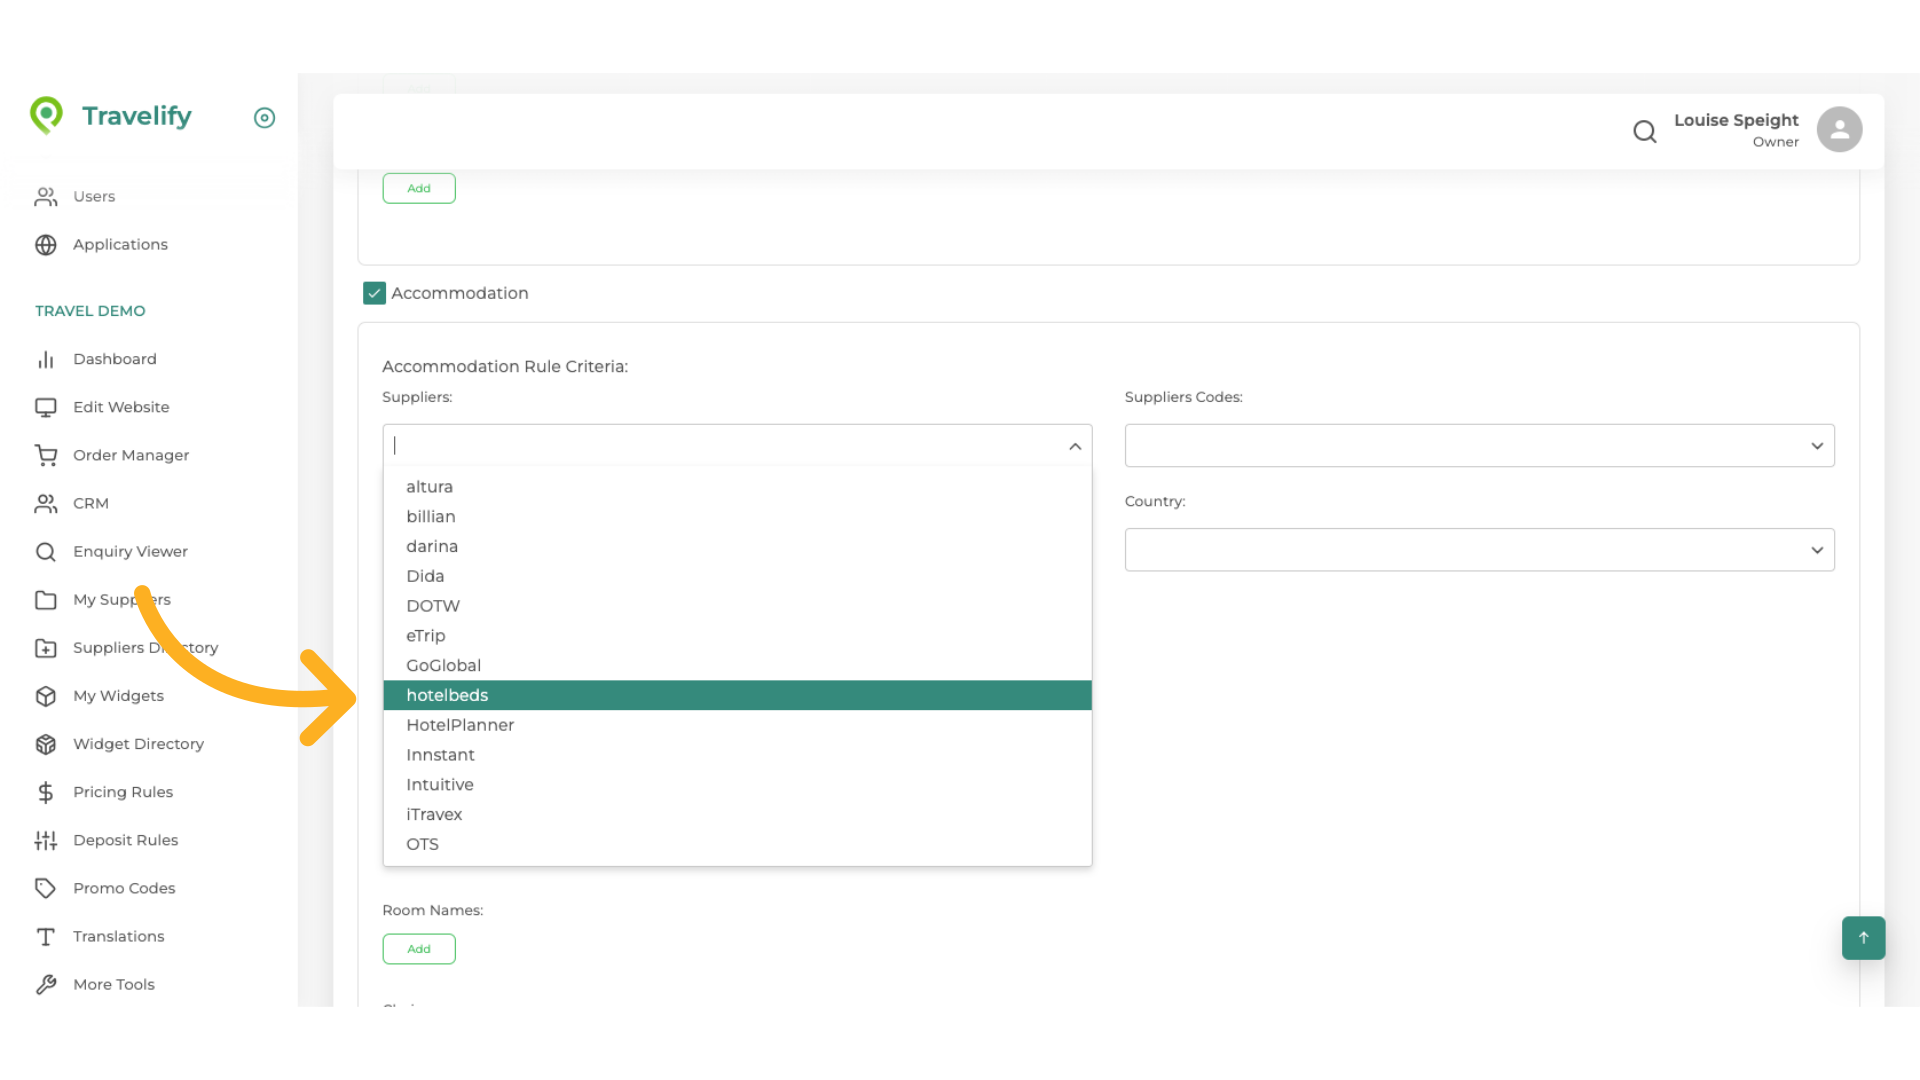Viewport: 1920px width, 1080px height.
Task: Click the Pricing Rules dollar icon
Action: pos(46,792)
